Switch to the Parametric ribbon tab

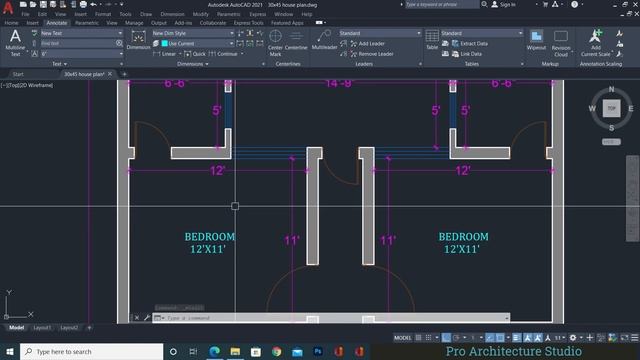pos(87,23)
